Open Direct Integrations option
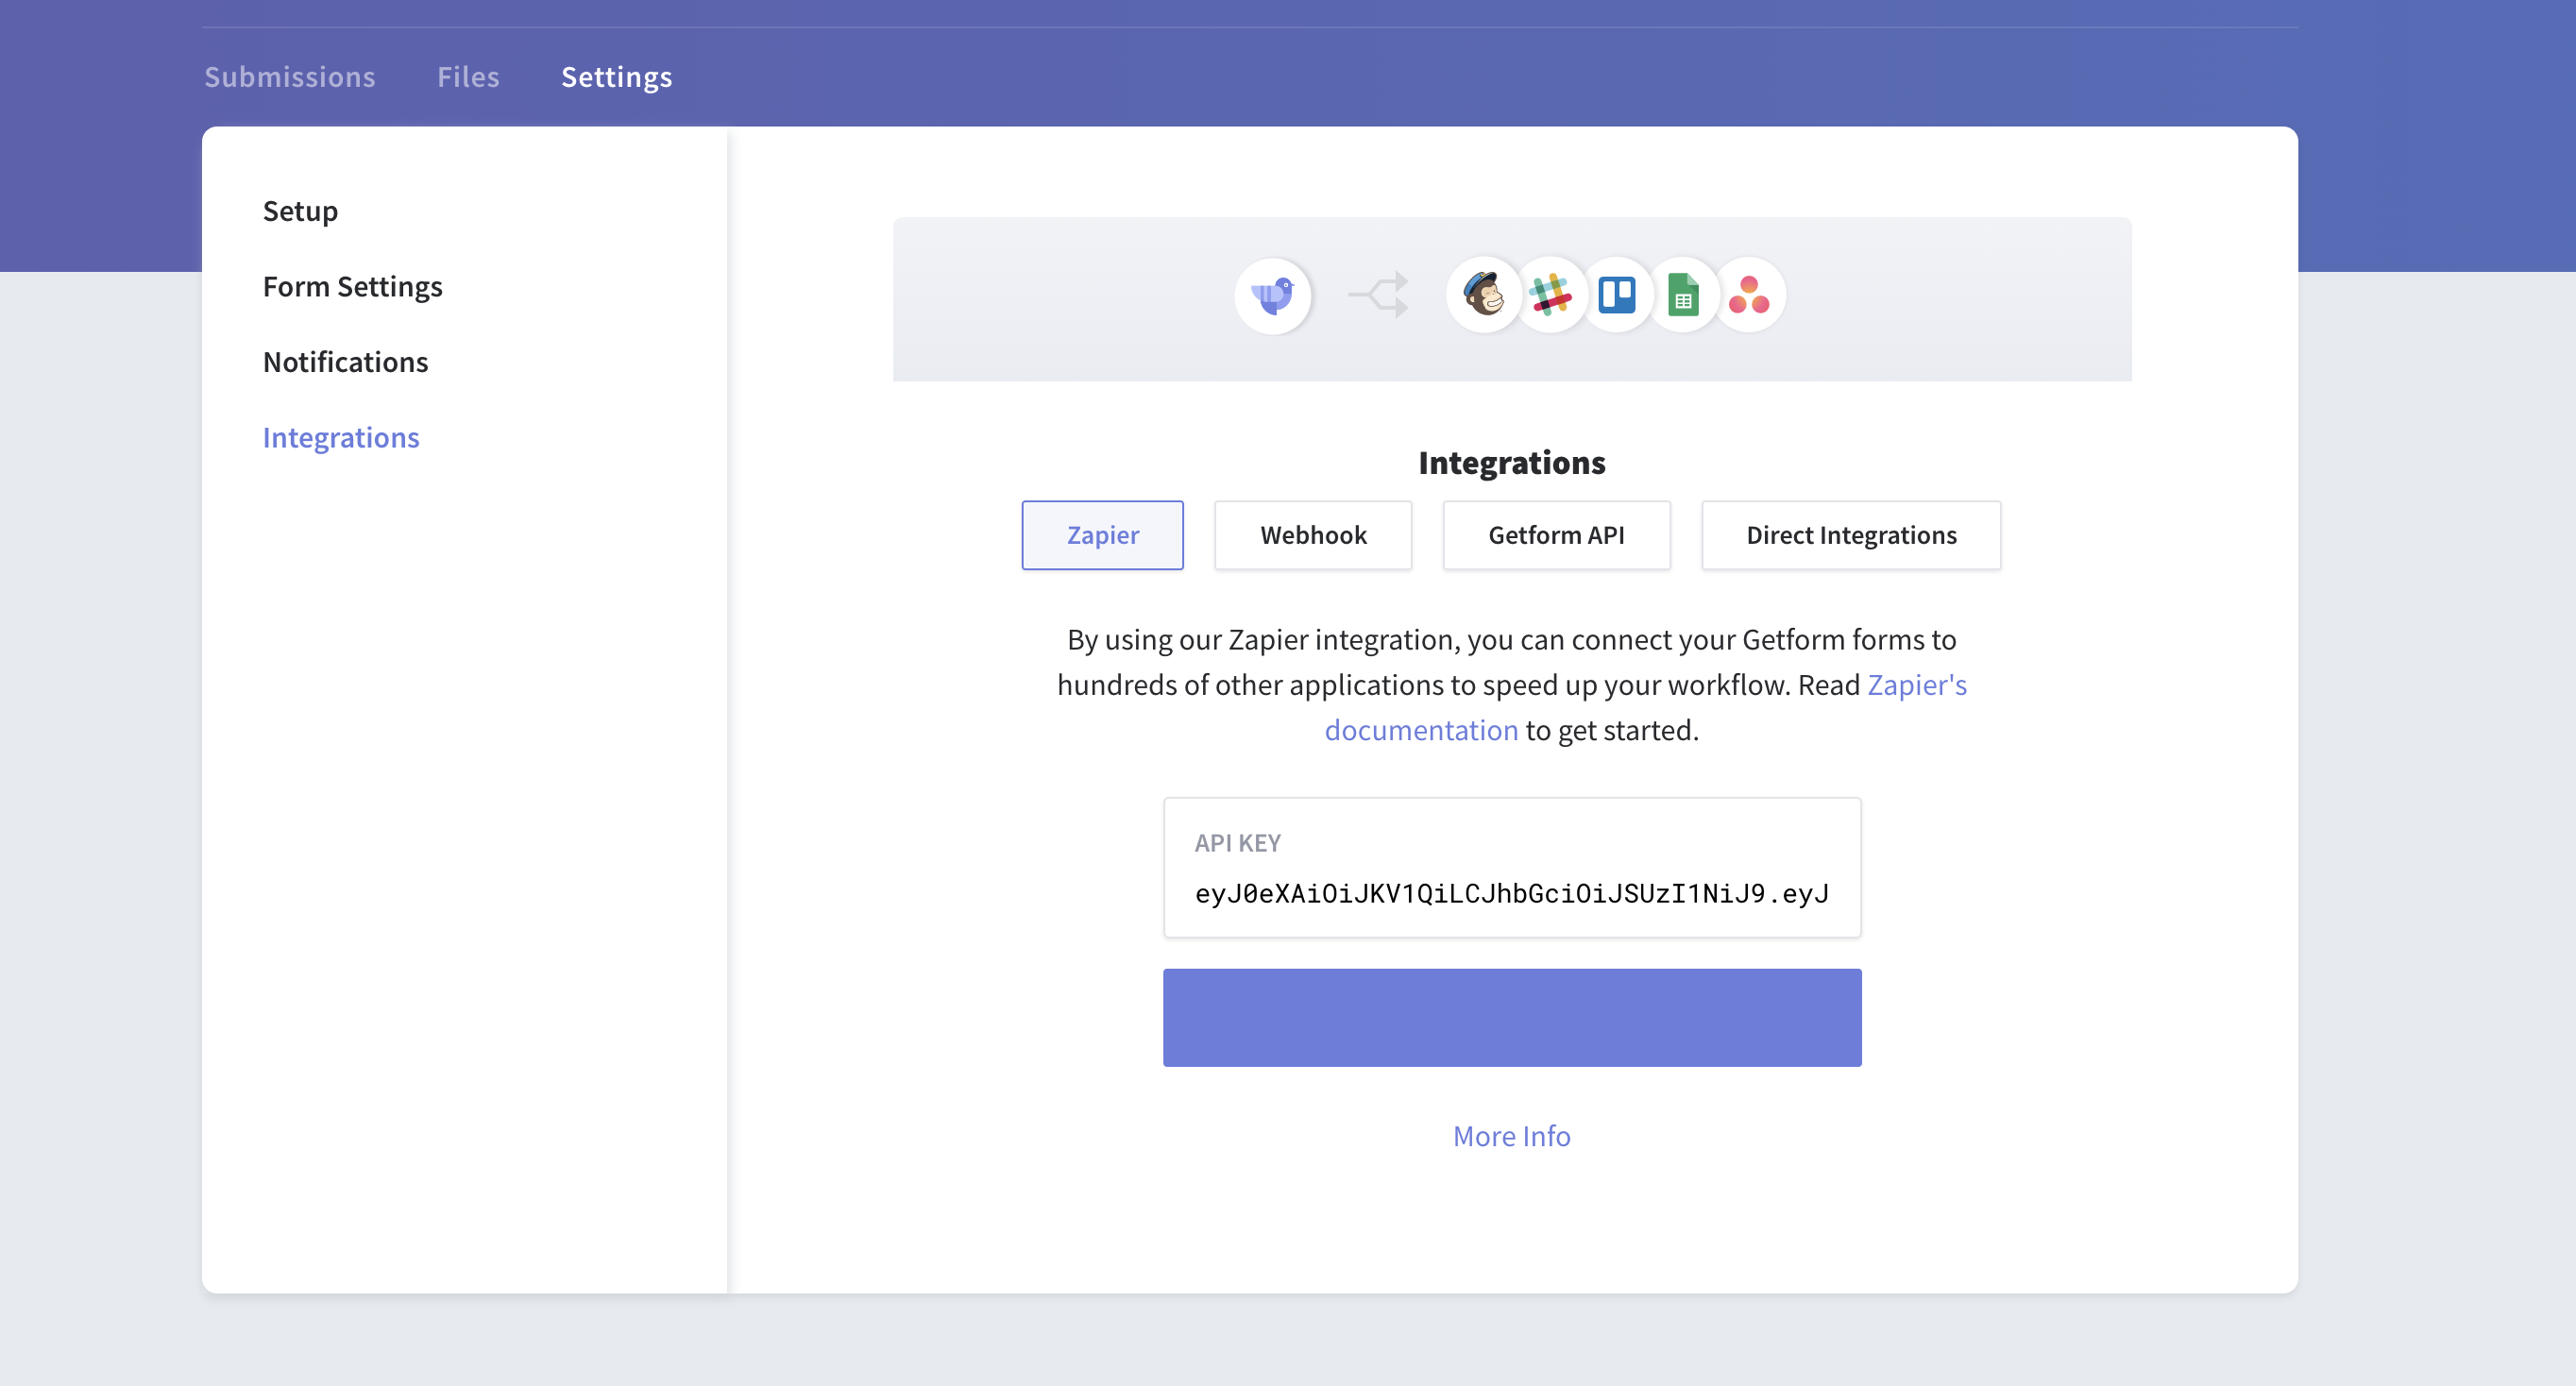Viewport: 2576px width, 1386px height. click(x=1851, y=535)
